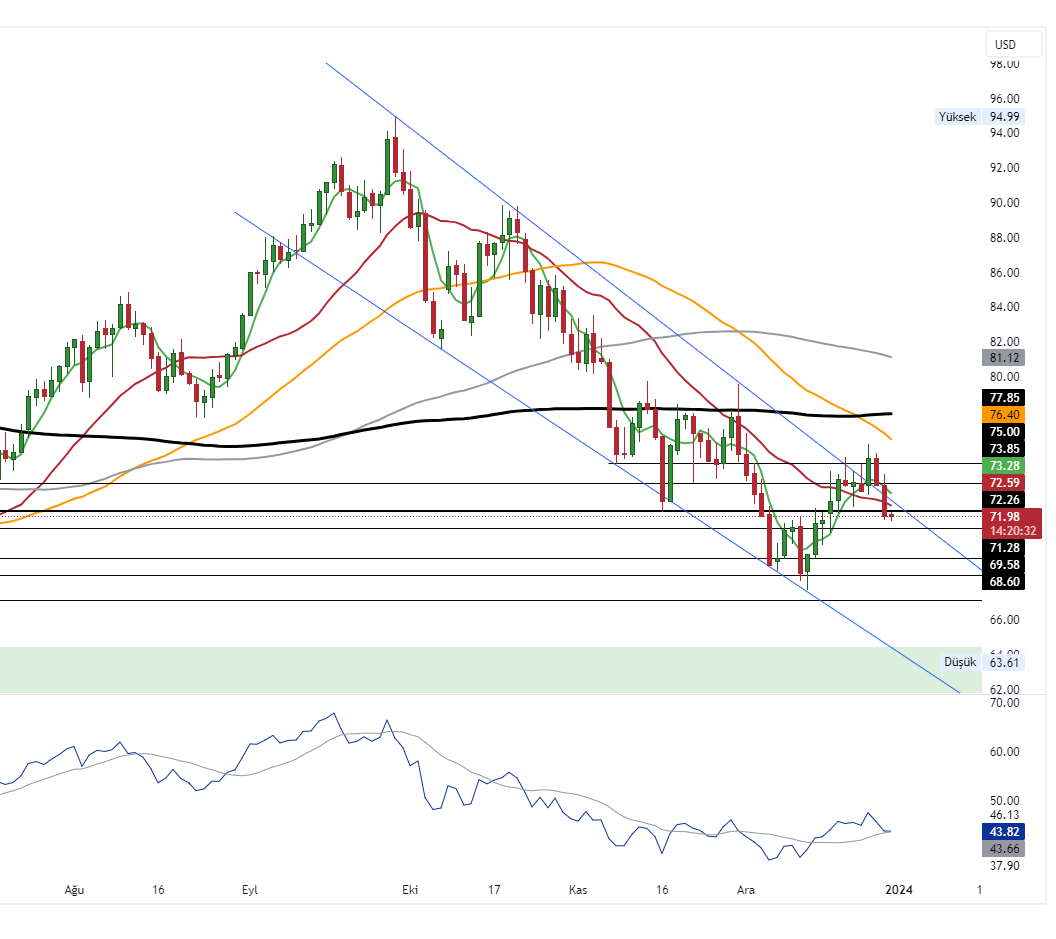Click the 75.00 horizontal level label
Screen dimensions: 1056x939
pyautogui.click(x=1004, y=431)
